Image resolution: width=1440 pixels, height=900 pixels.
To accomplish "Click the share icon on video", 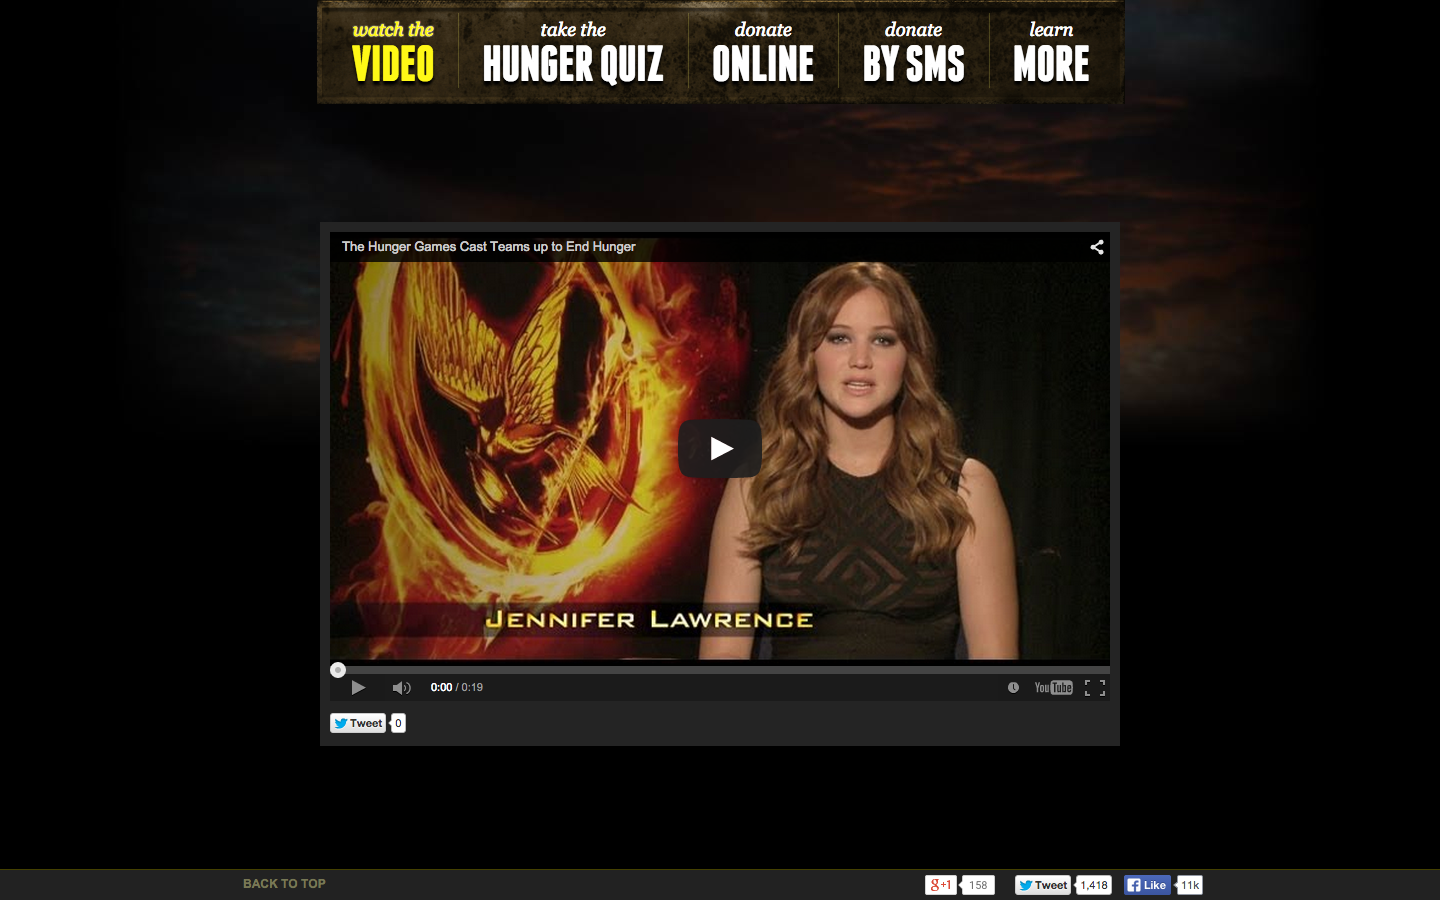I will coord(1097,247).
